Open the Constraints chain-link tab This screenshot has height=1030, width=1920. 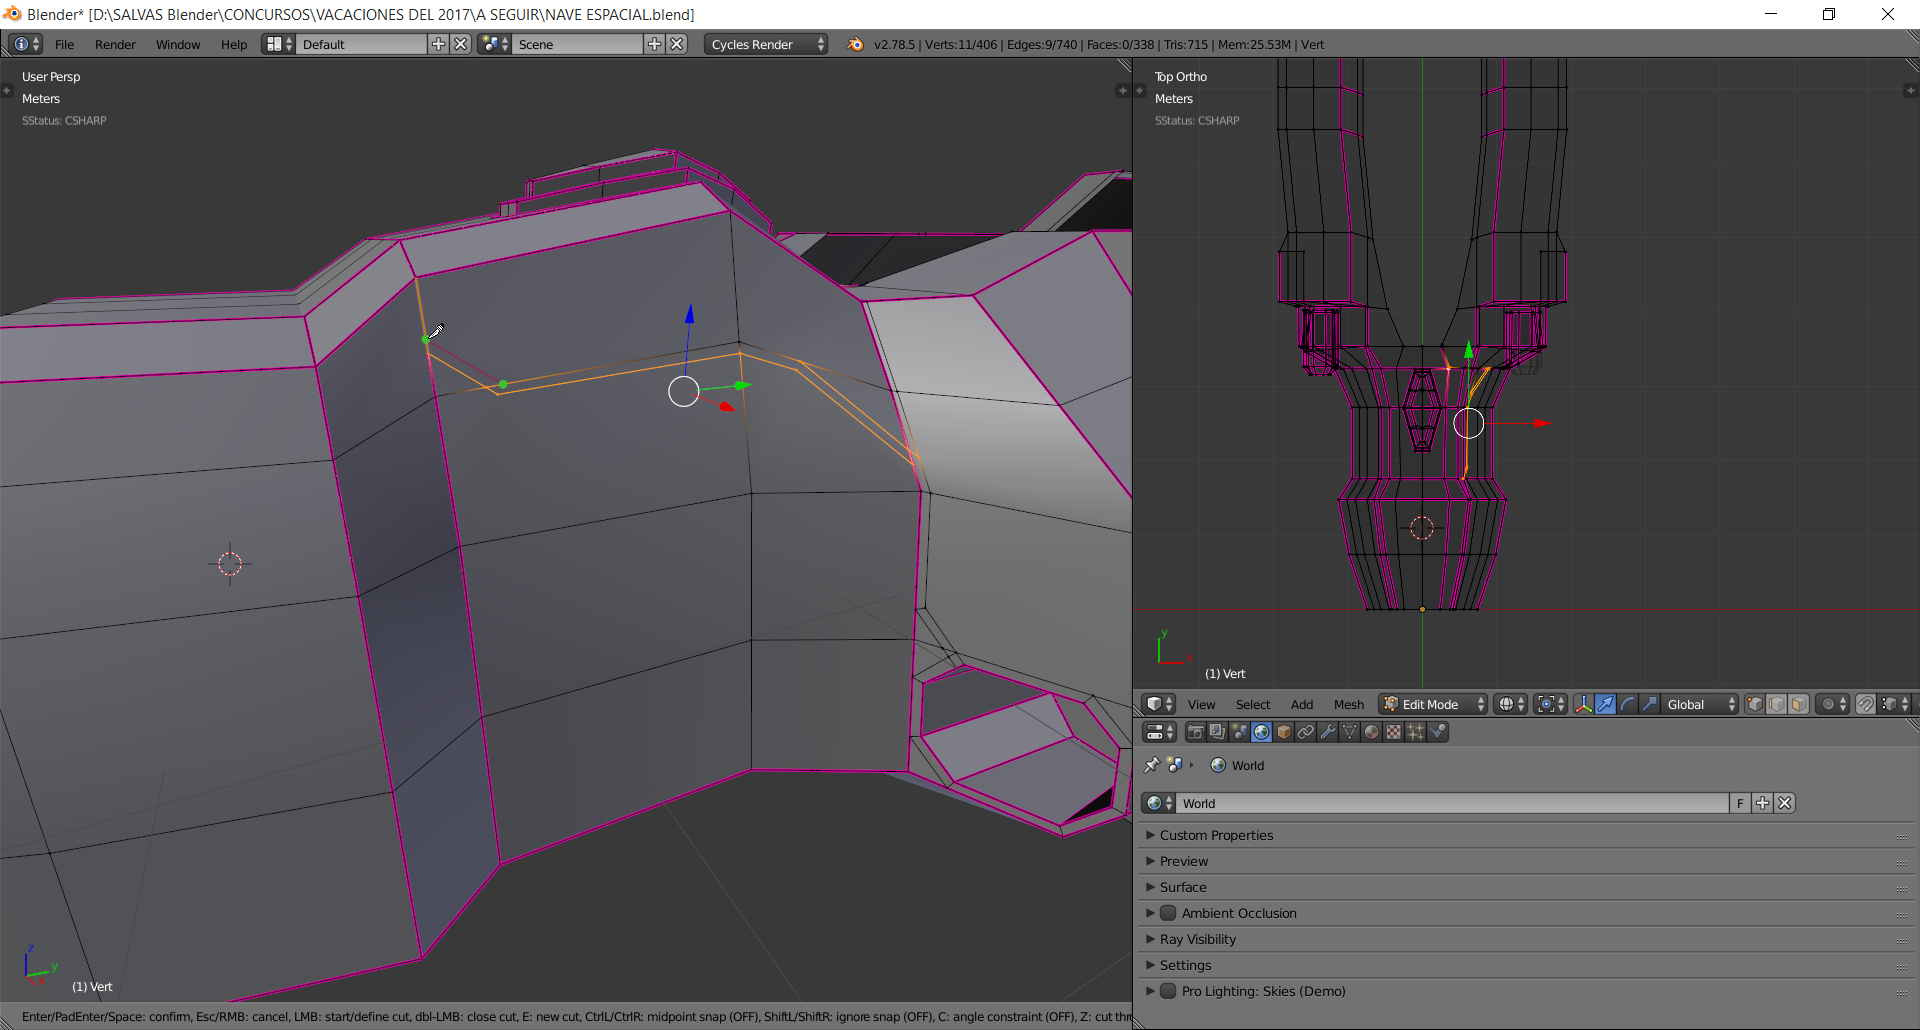pos(1306,732)
